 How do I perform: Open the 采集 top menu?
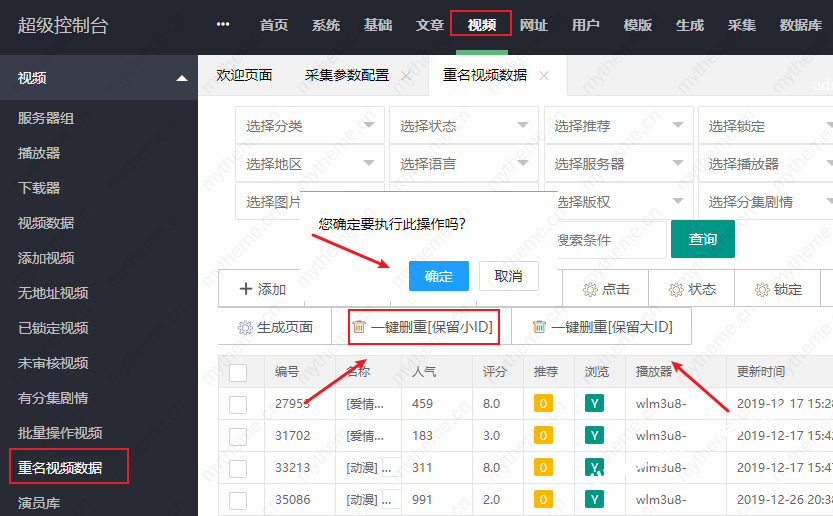(742, 25)
